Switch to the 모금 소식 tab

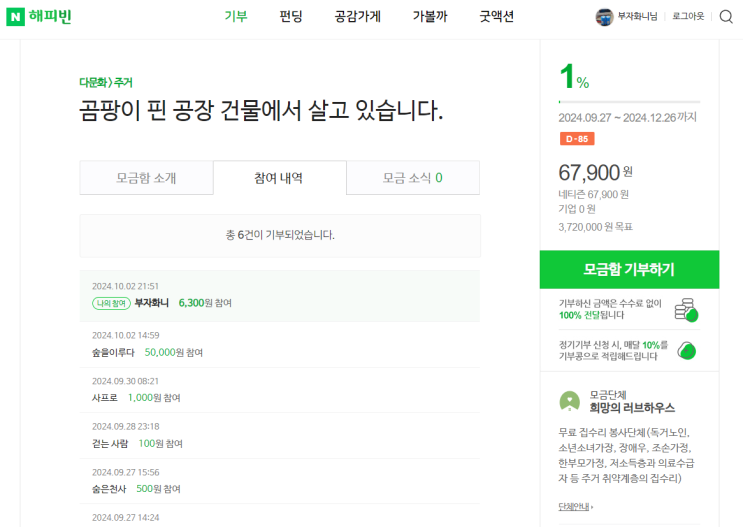[412, 178]
